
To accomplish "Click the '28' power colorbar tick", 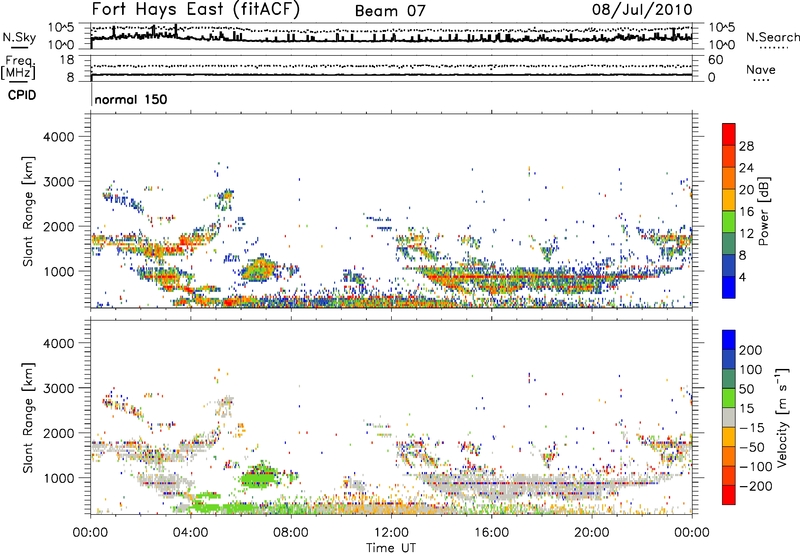I will [x=746, y=146].
